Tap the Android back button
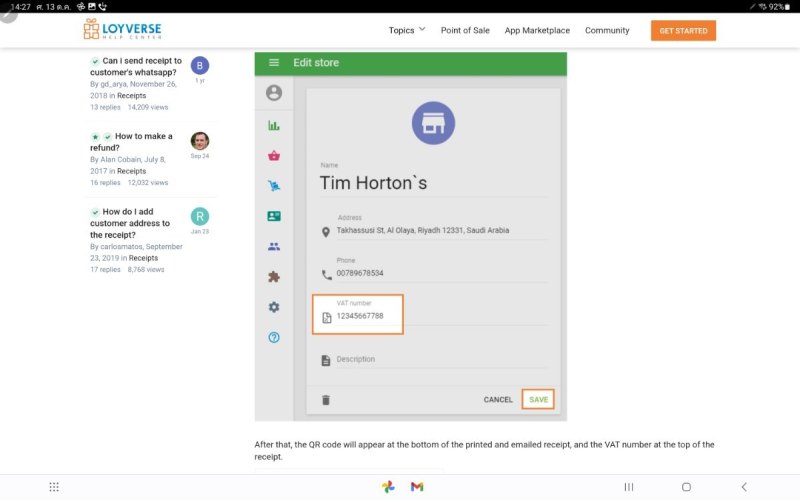This screenshot has width=800, height=500. (744, 487)
